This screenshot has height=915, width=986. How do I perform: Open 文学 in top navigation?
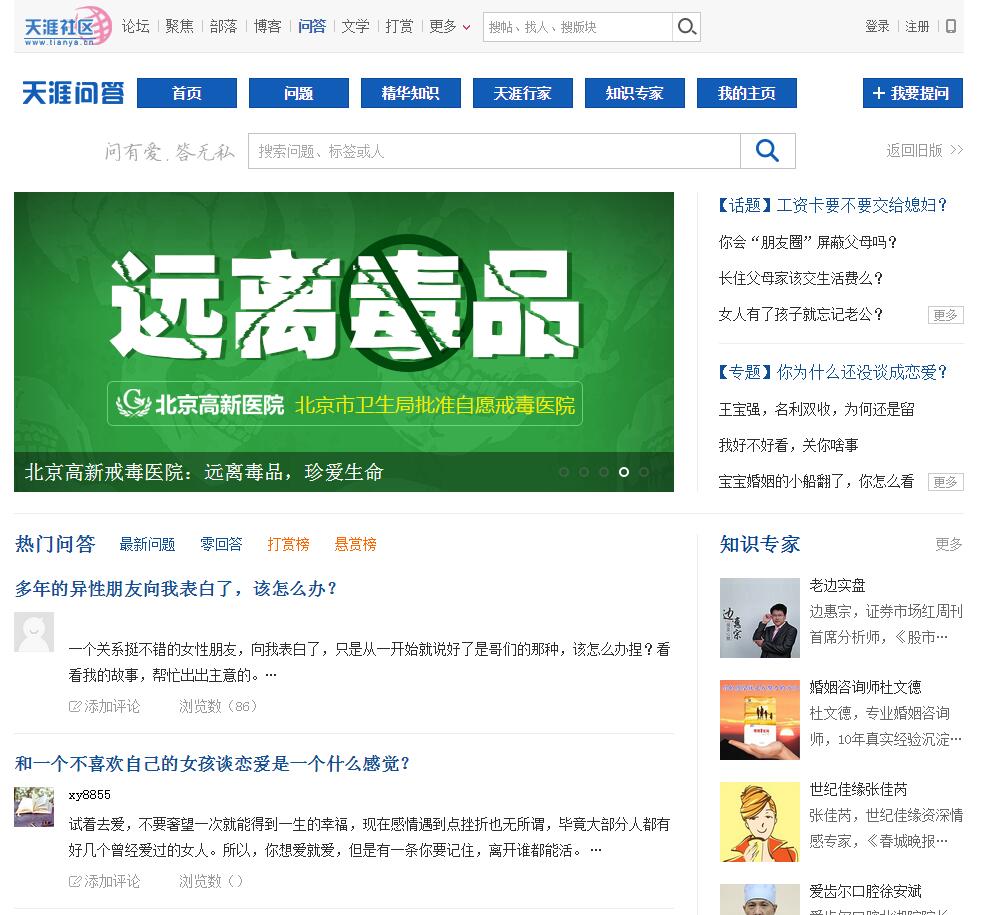(356, 26)
